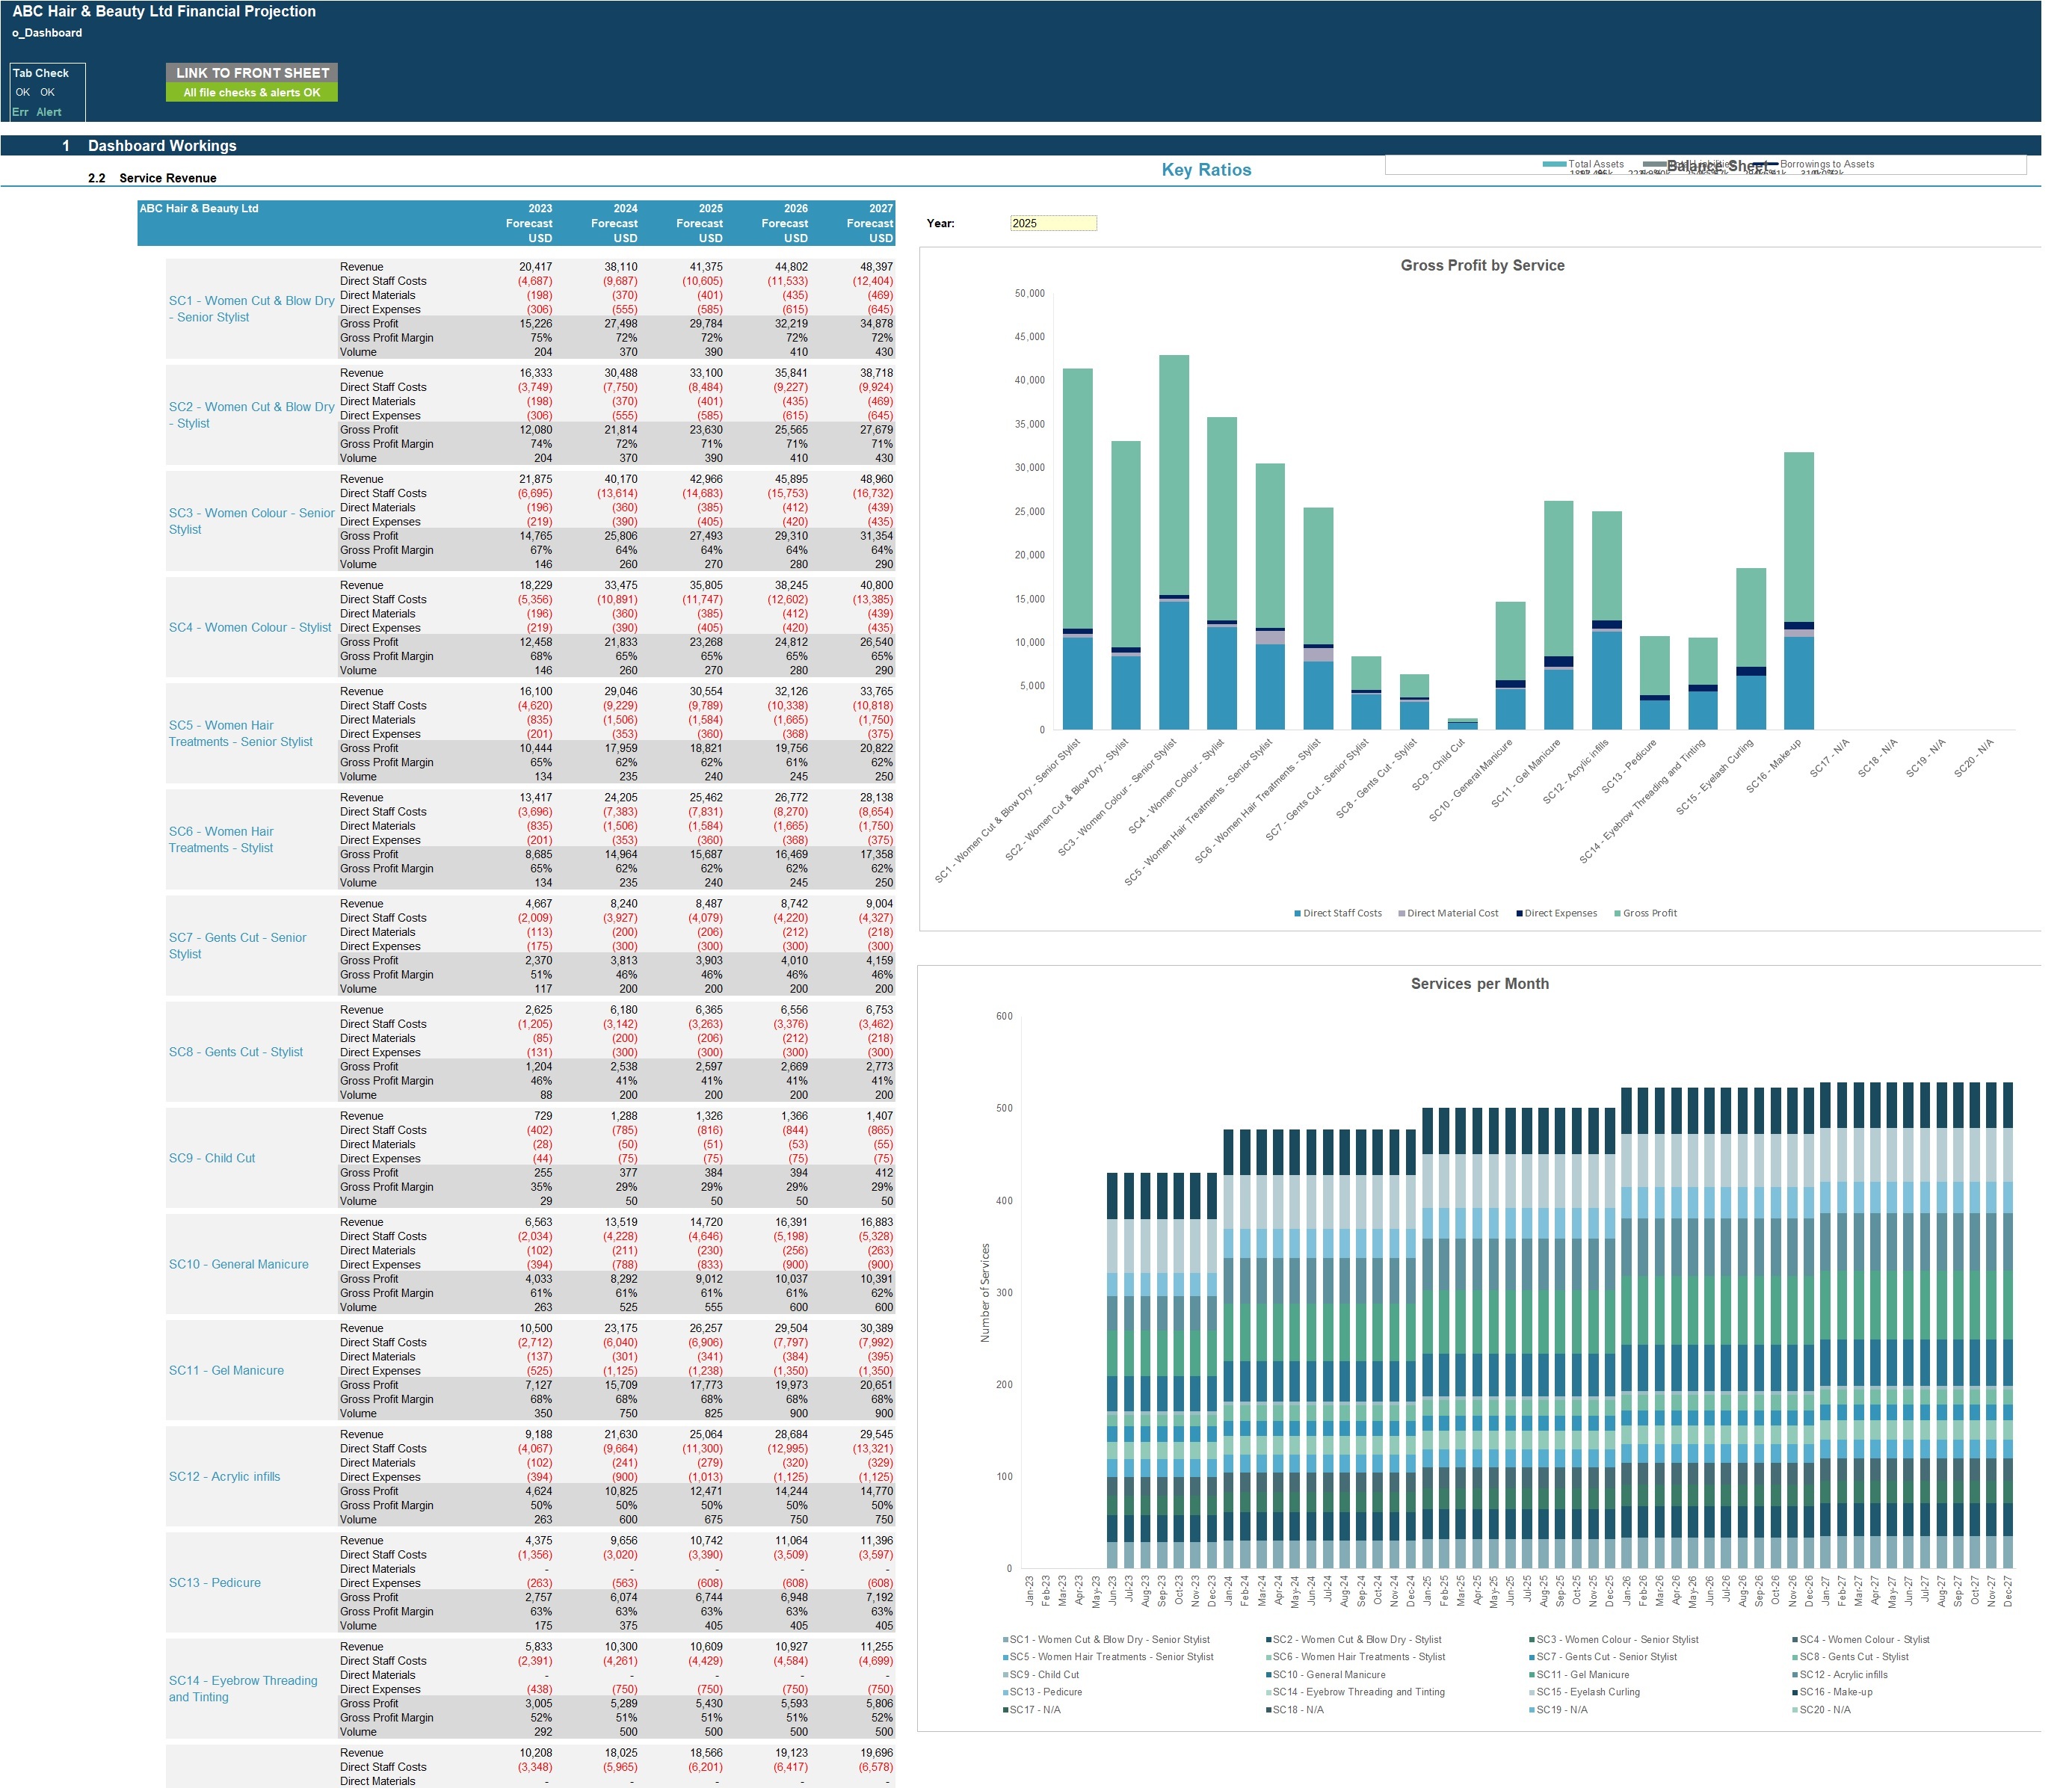Image resolution: width=2072 pixels, height=1788 pixels.
Task: Click the Gross Profit by Service chart title
Action: click(1482, 266)
